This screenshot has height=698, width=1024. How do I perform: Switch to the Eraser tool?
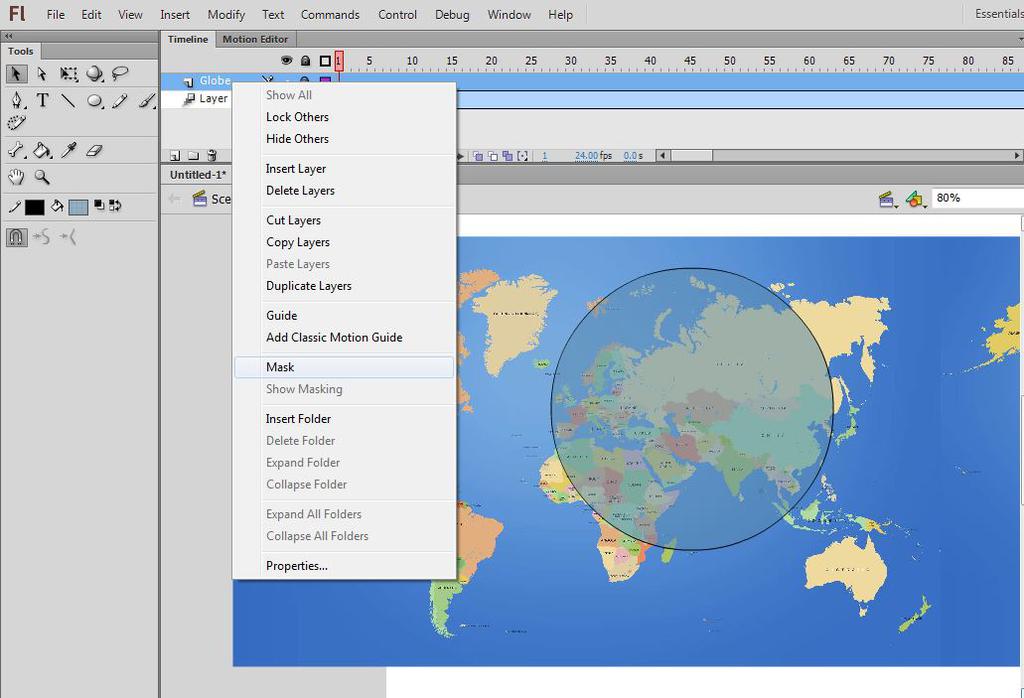[x=95, y=150]
